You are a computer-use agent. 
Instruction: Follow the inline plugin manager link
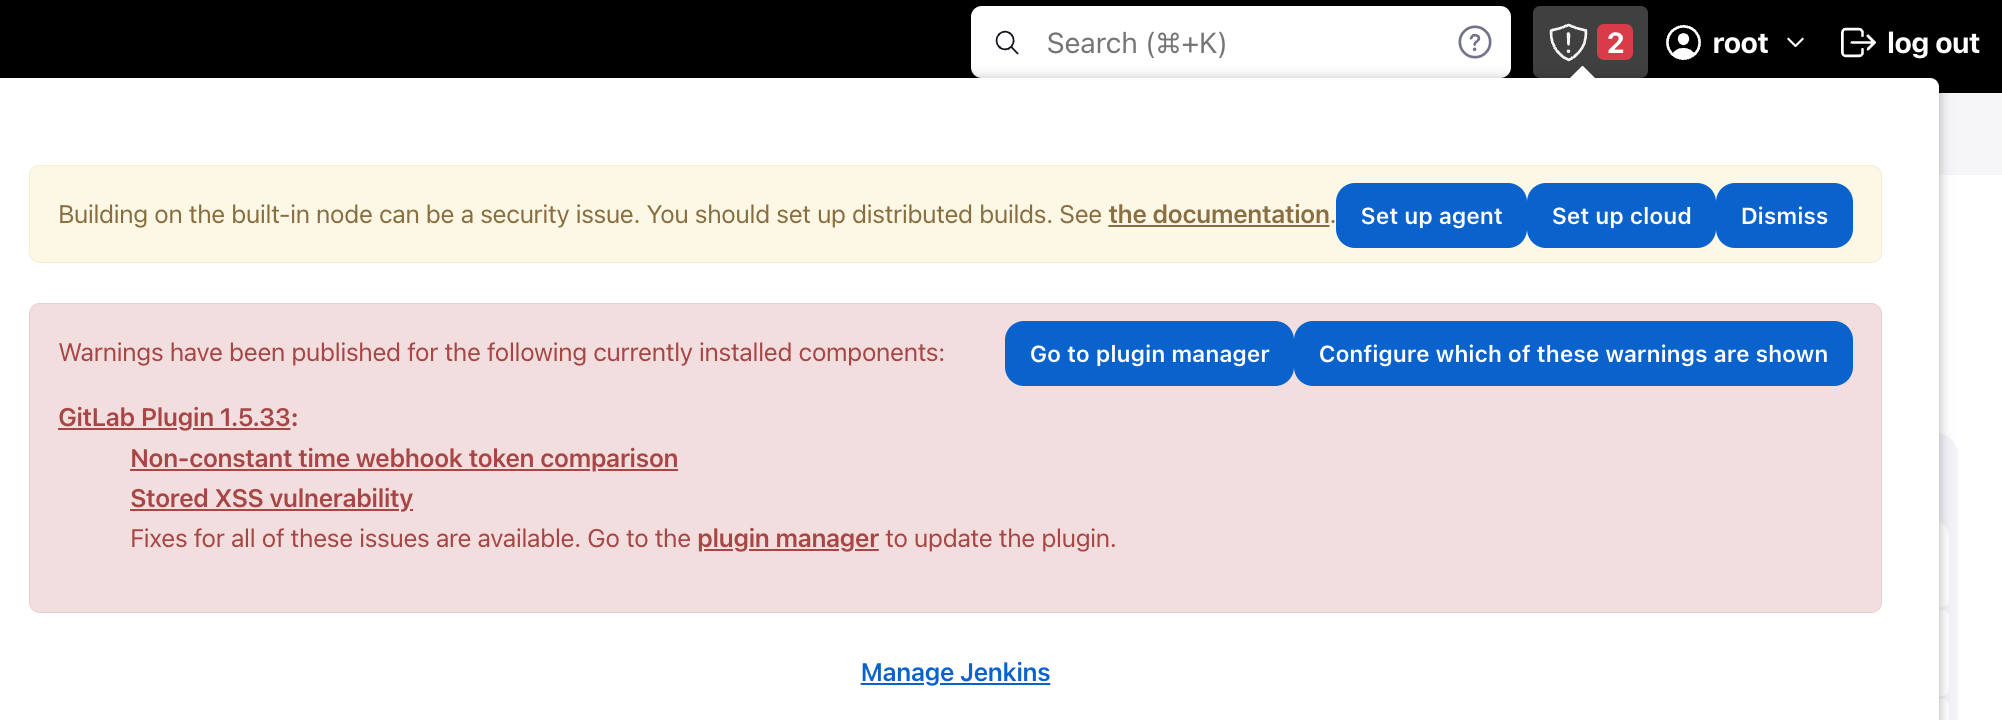click(788, 538)
